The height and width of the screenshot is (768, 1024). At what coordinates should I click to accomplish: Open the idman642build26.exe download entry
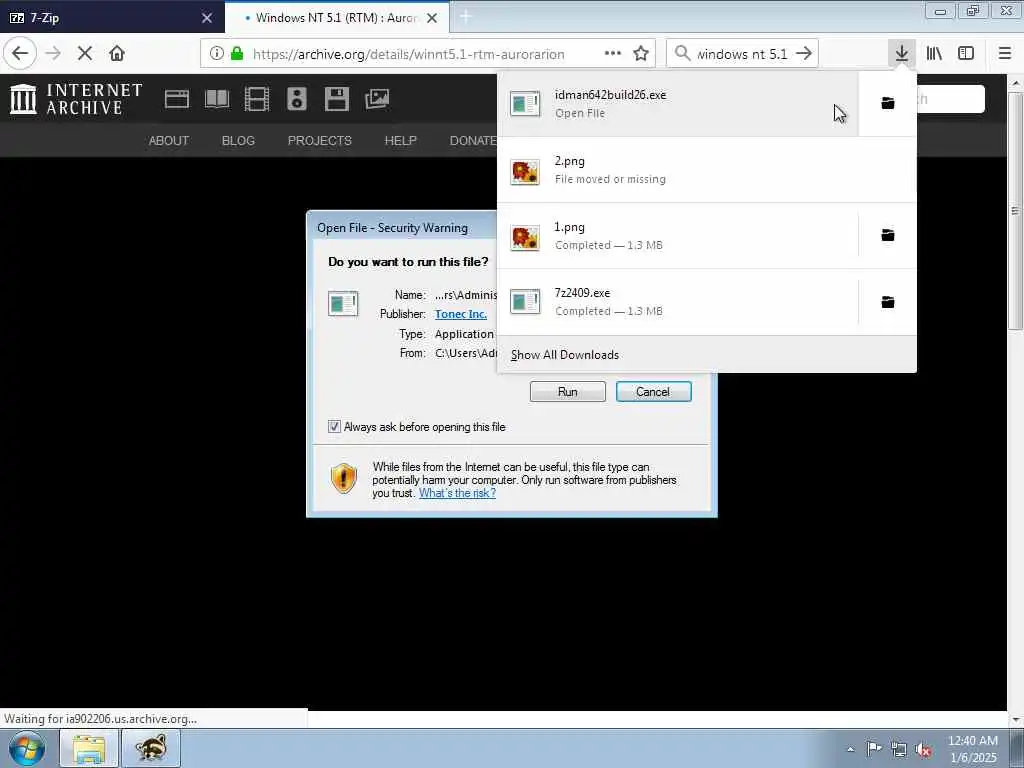[678, 103]
